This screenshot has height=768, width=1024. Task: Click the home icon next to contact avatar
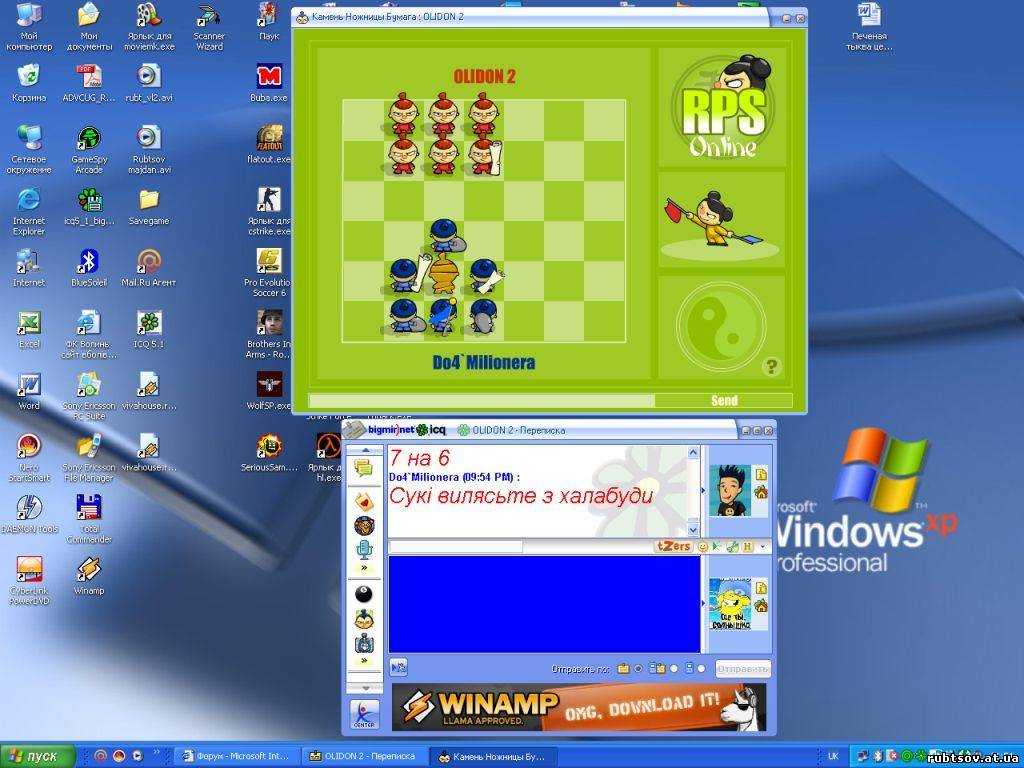pyautogui.click(x=761, y=492)
